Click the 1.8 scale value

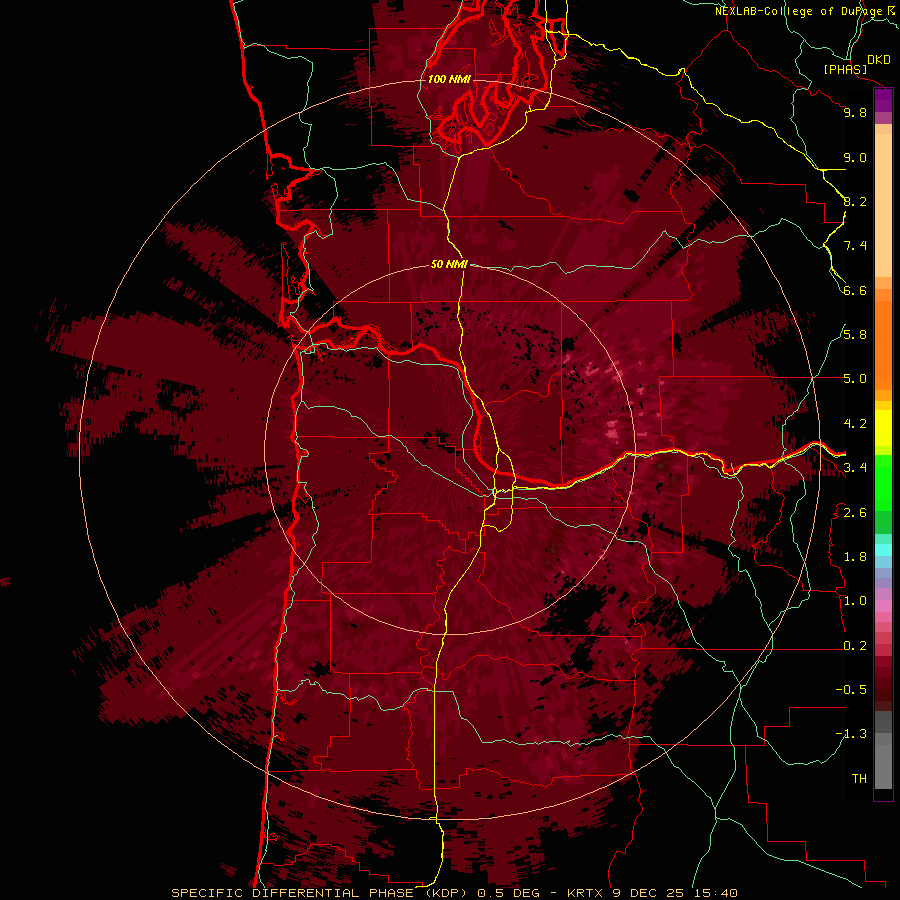pos(855,557)
